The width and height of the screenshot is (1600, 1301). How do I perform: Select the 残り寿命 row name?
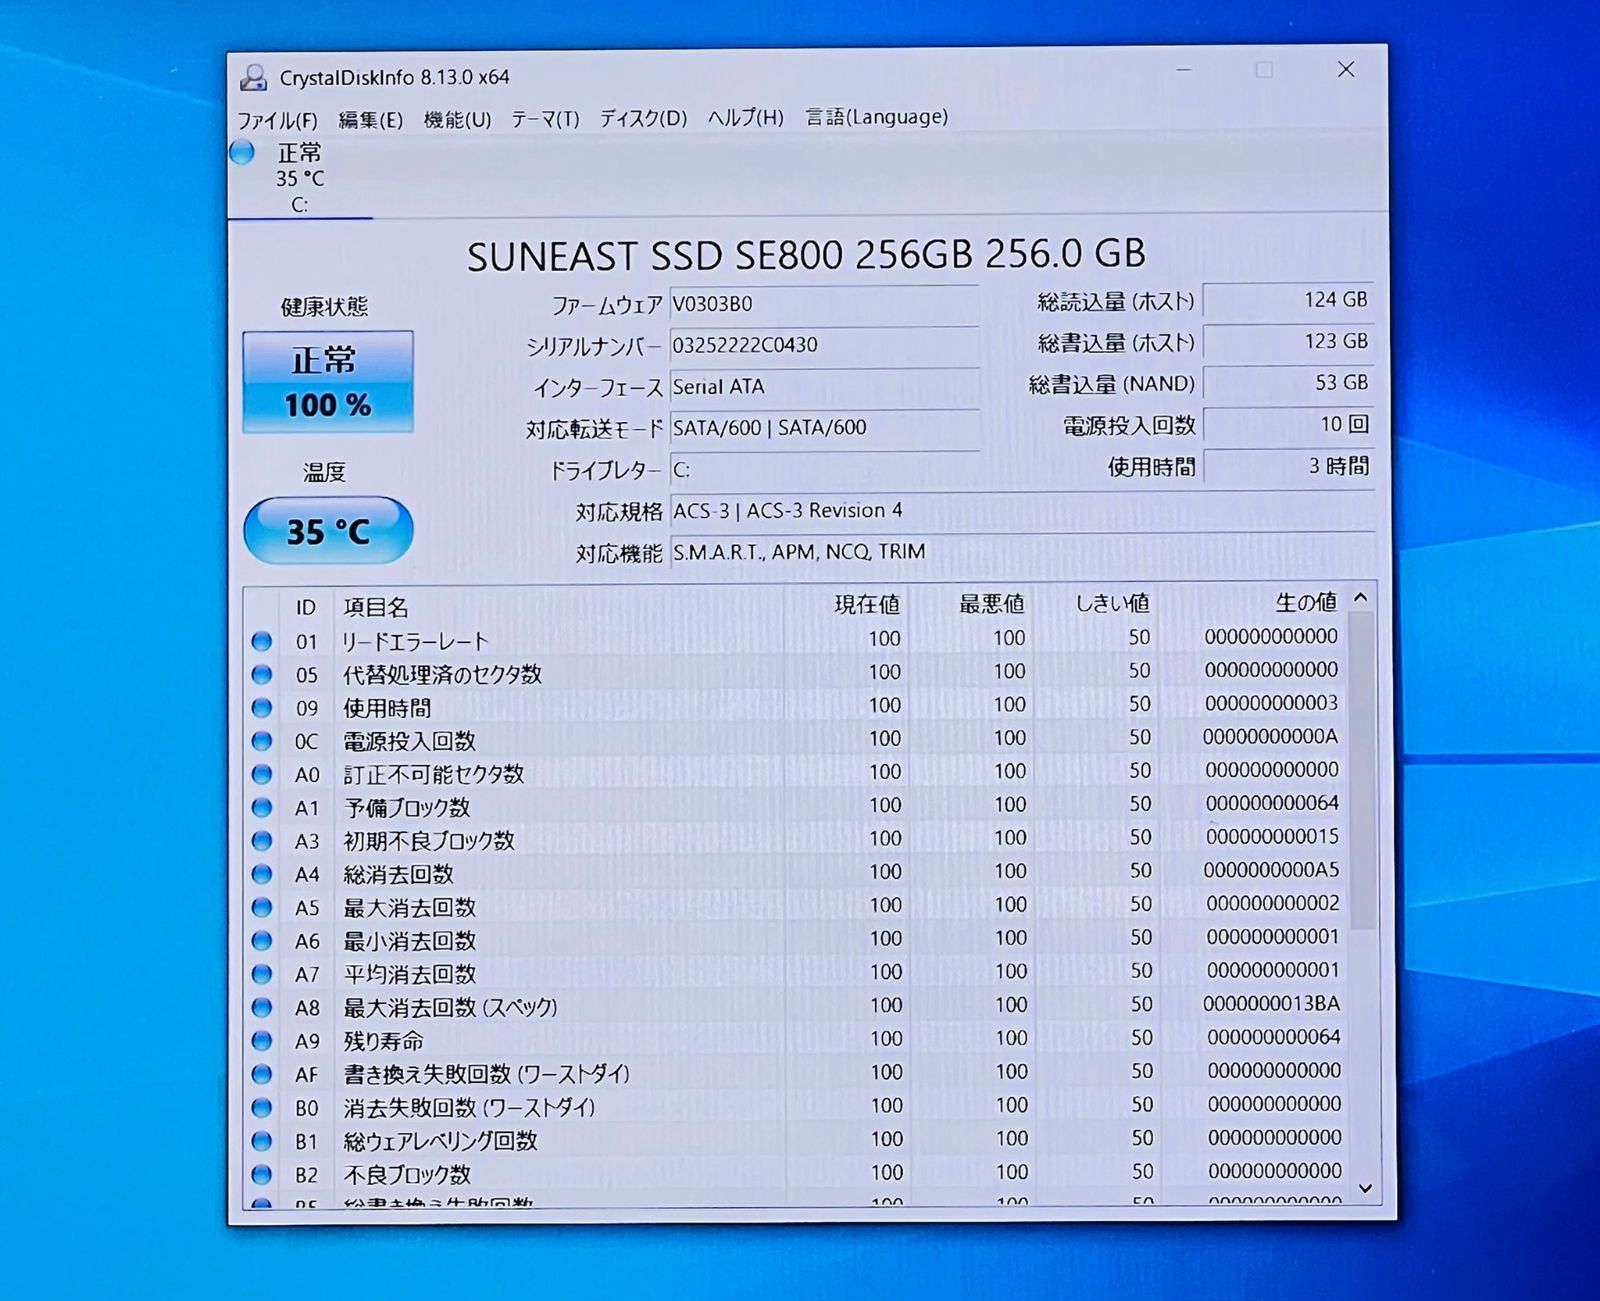click(x=384, y=1041)
